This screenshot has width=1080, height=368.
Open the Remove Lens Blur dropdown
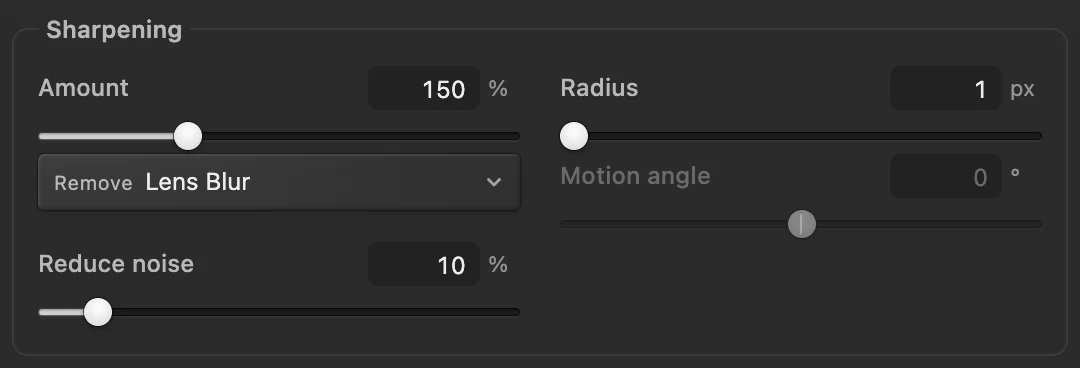tap(279, 182)
